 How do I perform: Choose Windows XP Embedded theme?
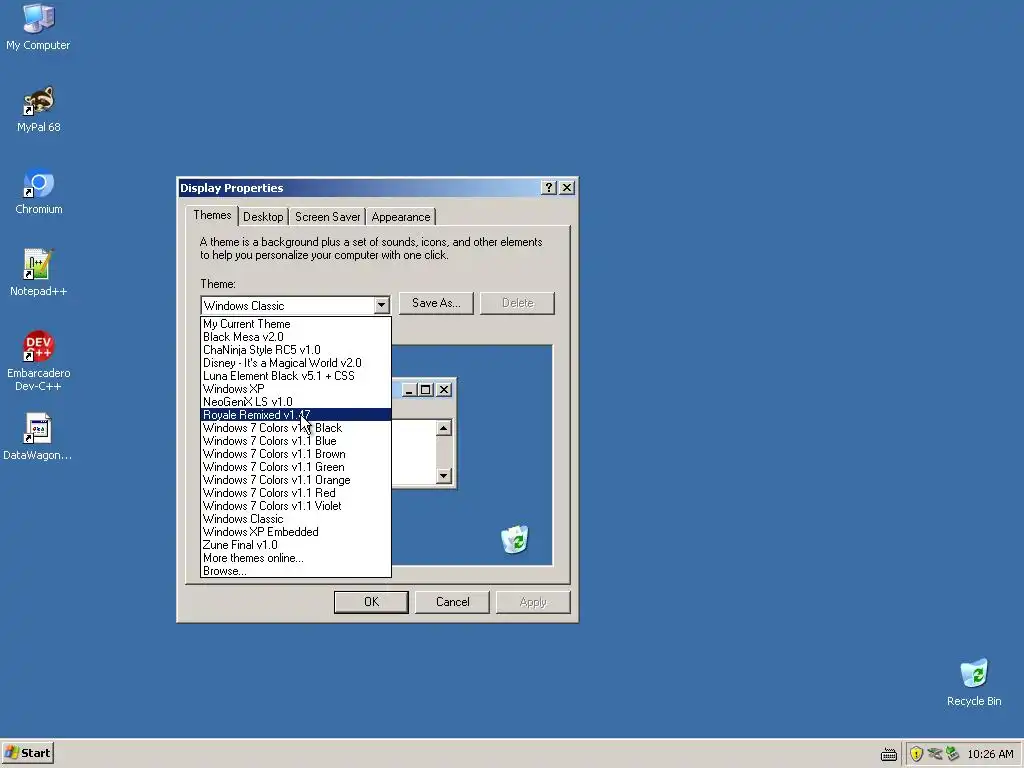point(296,532)
